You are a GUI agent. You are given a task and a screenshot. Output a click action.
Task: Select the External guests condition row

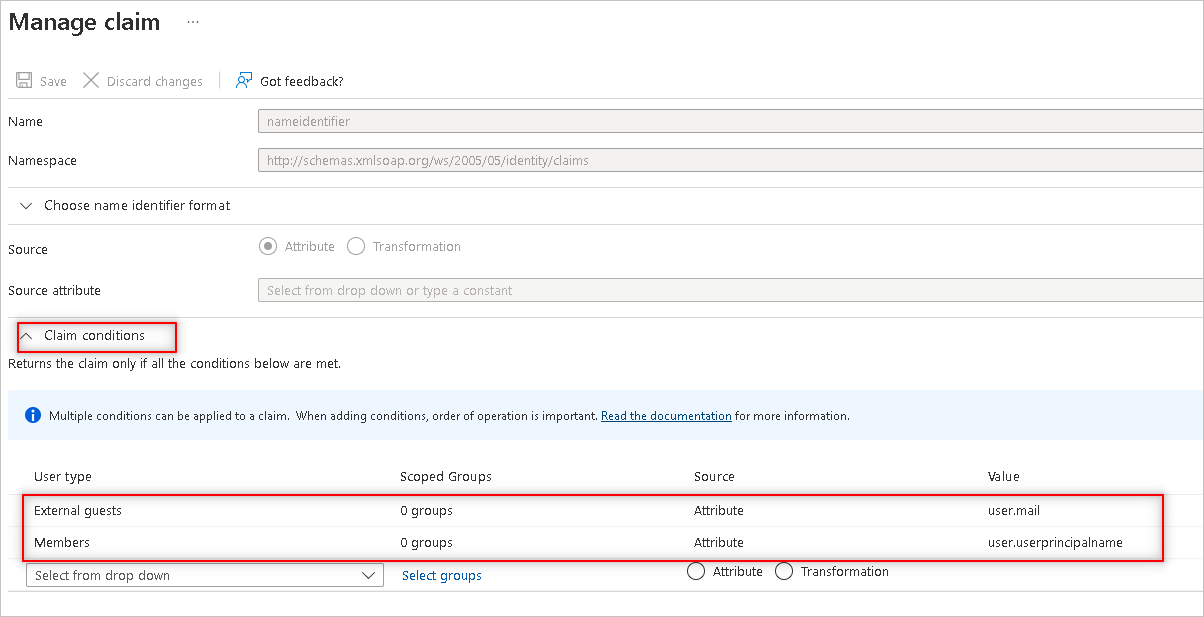(x=78, y=511)
